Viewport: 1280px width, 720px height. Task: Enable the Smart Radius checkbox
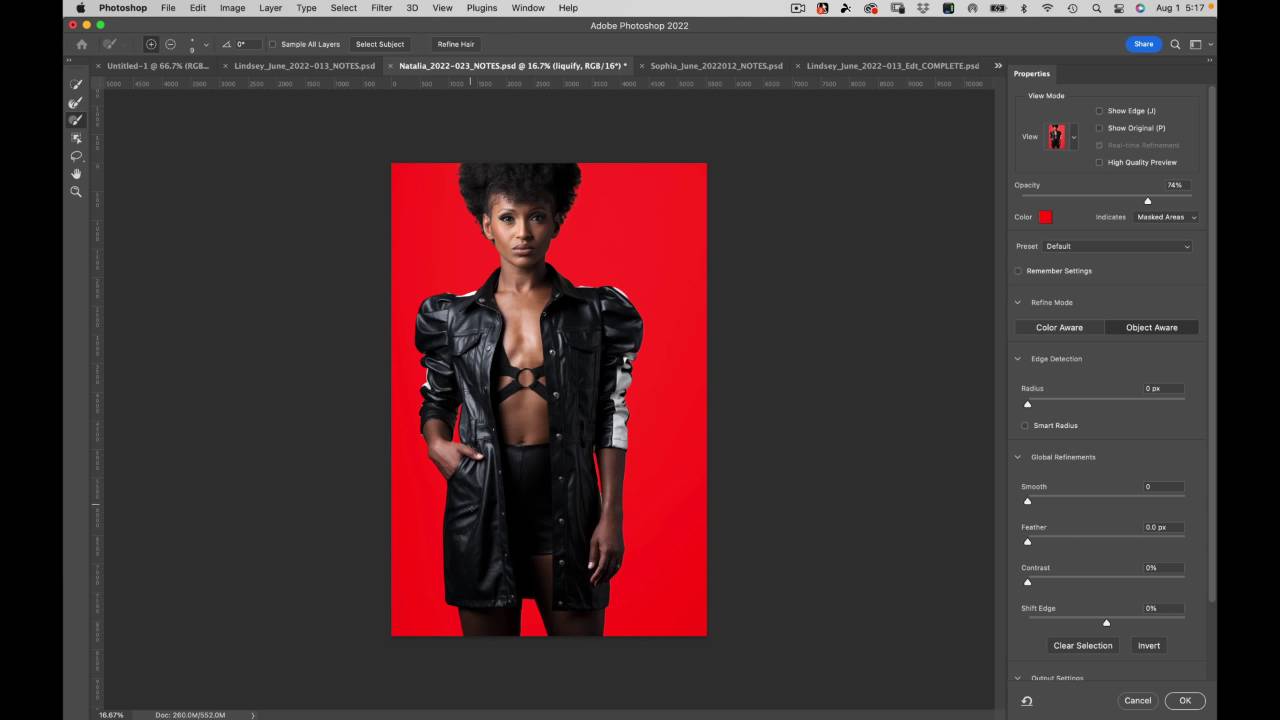click(x=1025, y=426)
